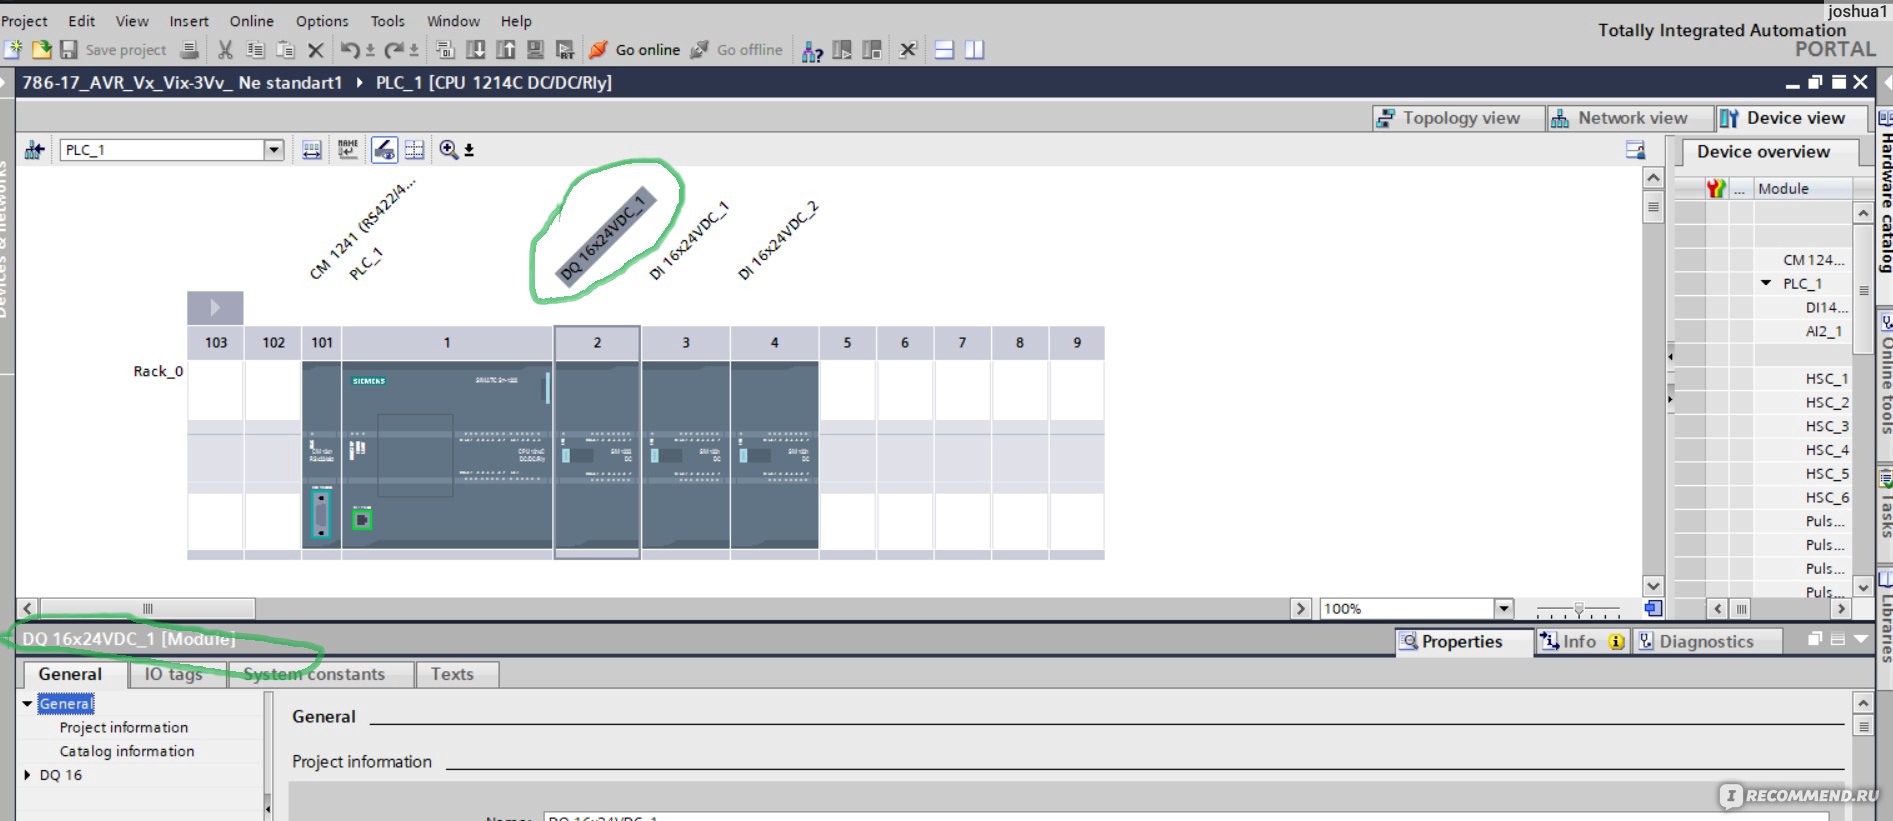Viewport: 1893px width, 821px height.
Task: Split editor space vertically icon
Action: (974, 49)
